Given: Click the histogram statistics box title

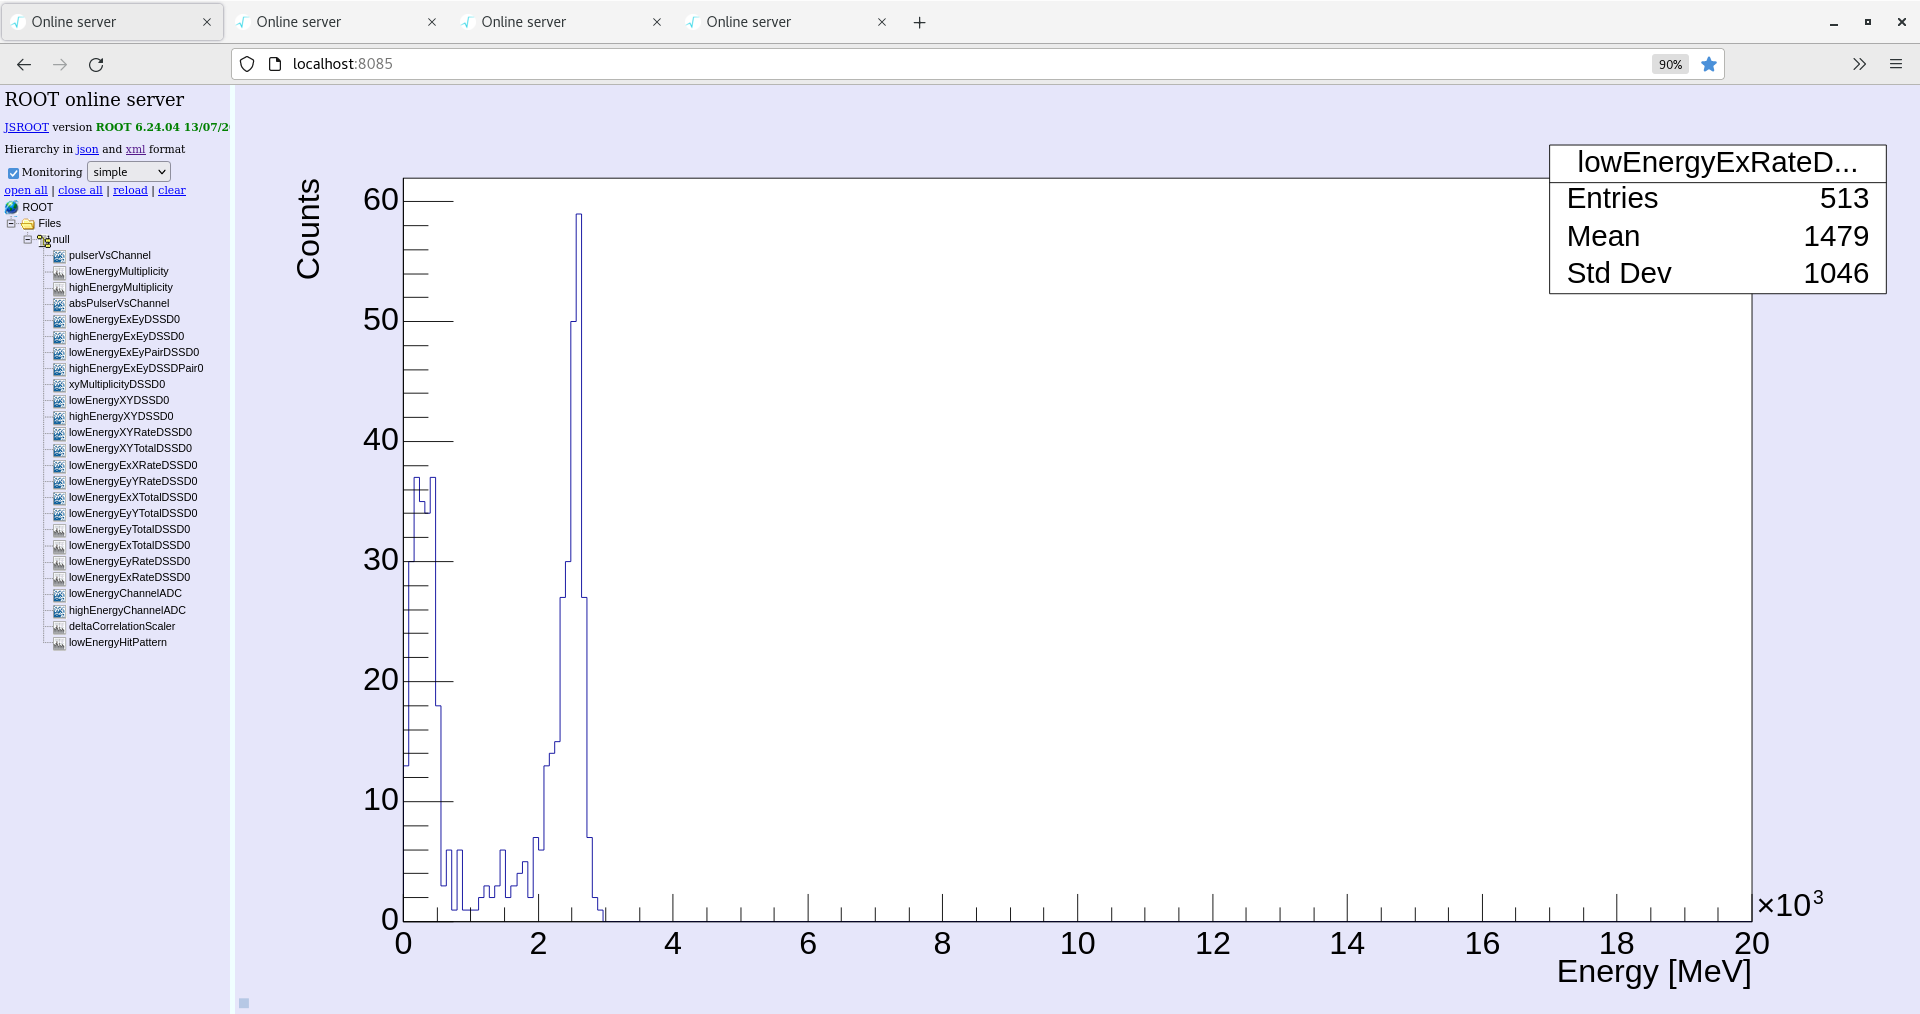Looking at the screenshot, I should (x=1717, y=162).
